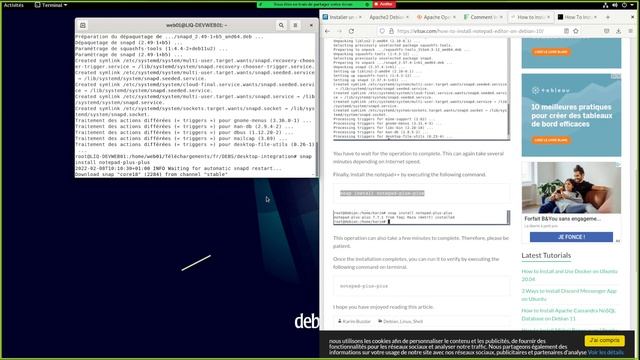Image resolution: width=640 pixels, height=360 pixels.
Task: Click the B&You couple advertisement photo
Action: coord(571,188)
